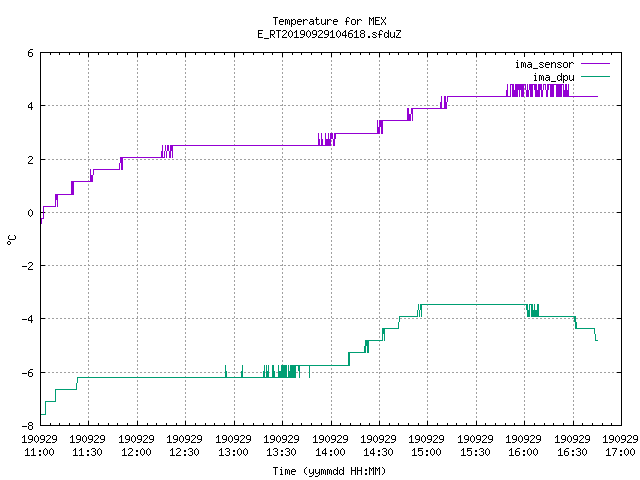The width and height of the screenshot is (640, 480).
Task: Click the ima_dpu legend label
Action: (553, 77)
